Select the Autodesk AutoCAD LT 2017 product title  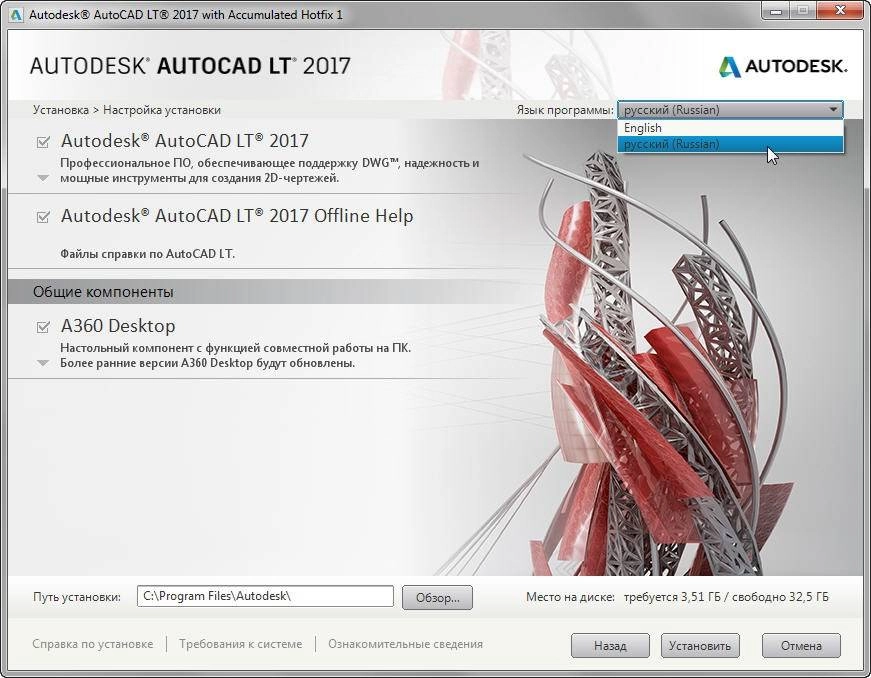point(184,141)
